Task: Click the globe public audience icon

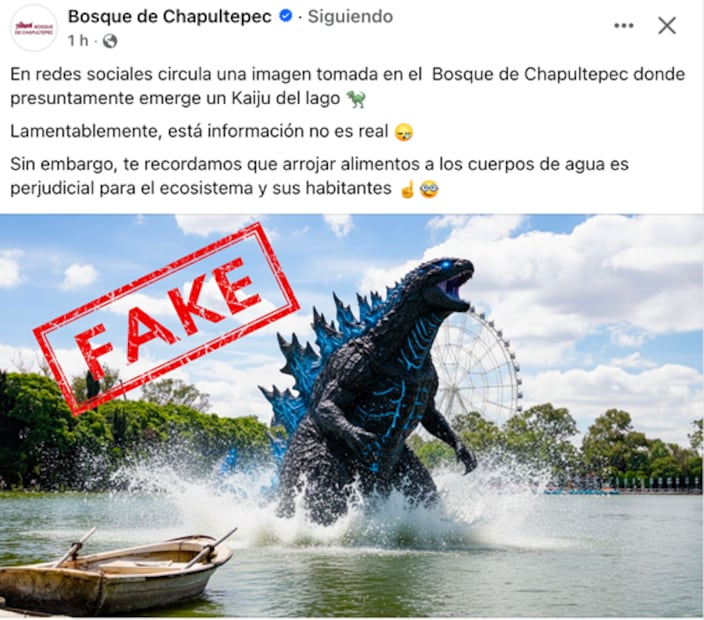Action: [110, 41]
